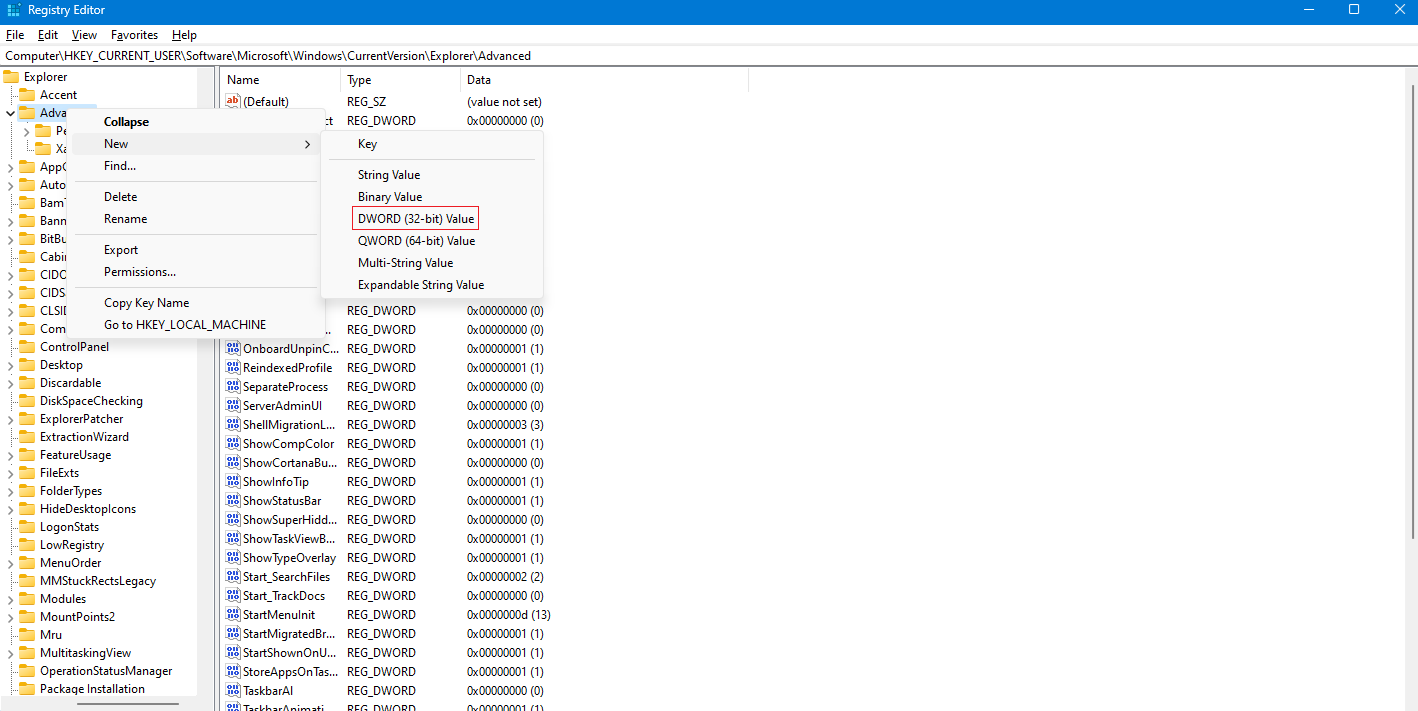Click the (Default) string value icon
Image resolution: width=1418 pixels, height=711 pixels.
pyautogui.click(x=233, y=102)
